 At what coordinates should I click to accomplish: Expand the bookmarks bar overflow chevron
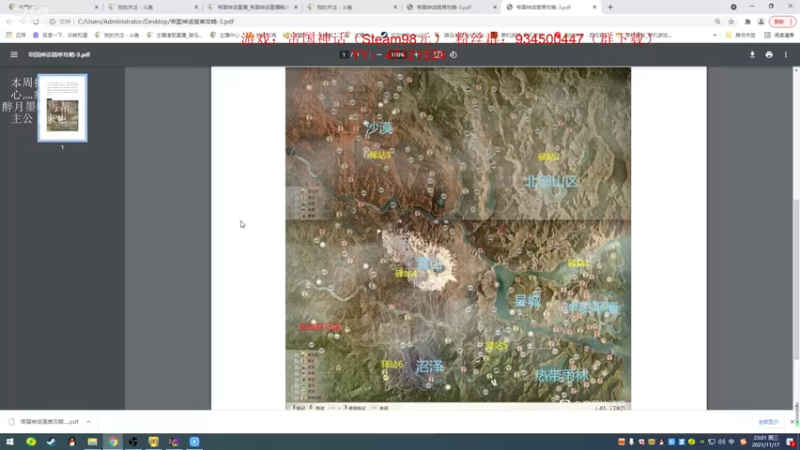[x=715, y=35]
